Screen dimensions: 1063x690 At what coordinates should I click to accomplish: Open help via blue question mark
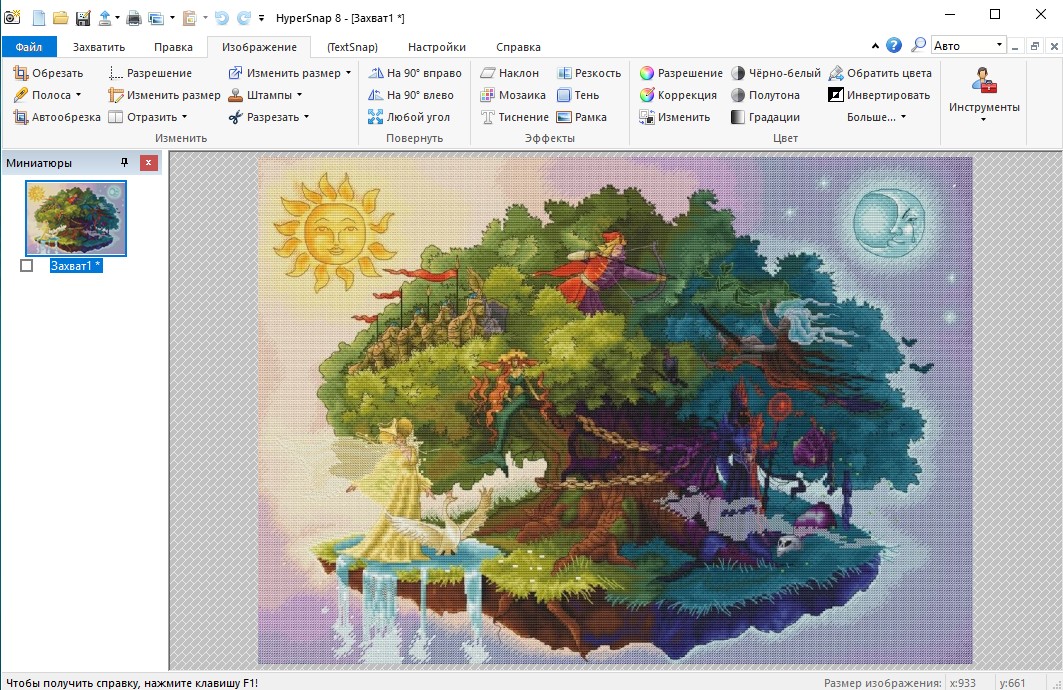(x=894, y=45)
